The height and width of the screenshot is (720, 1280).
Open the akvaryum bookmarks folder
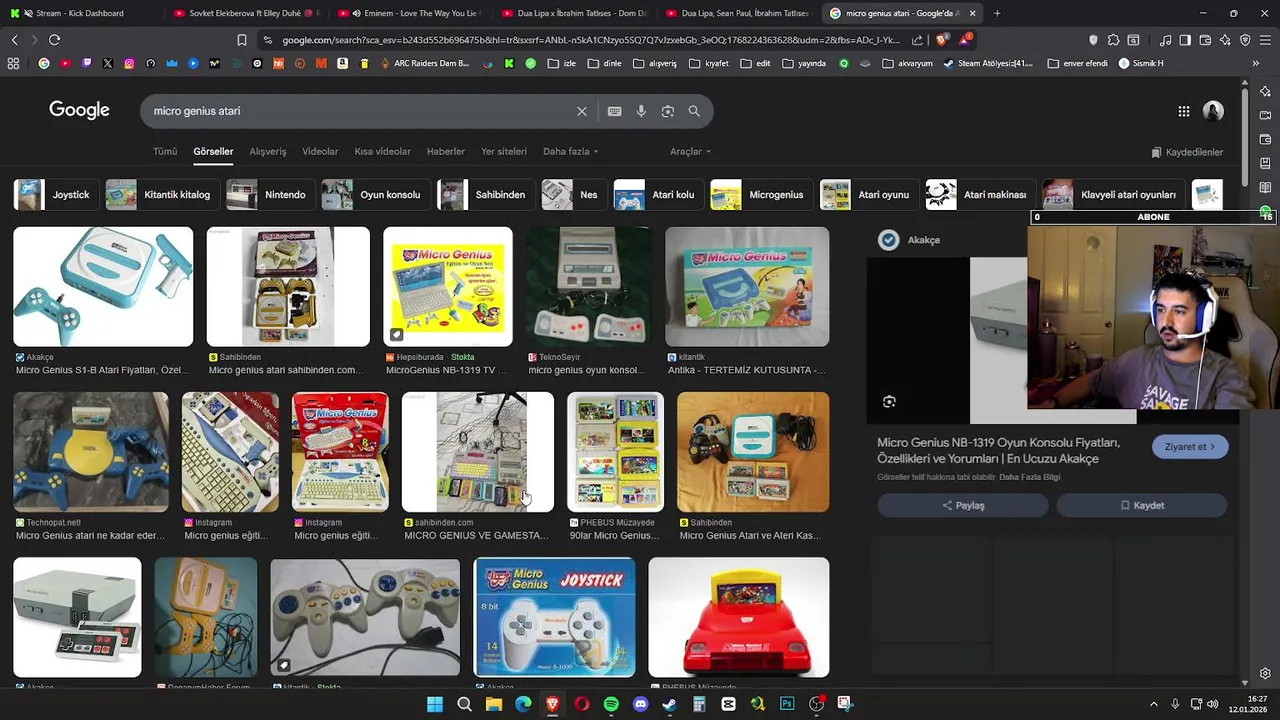point(908,63)
